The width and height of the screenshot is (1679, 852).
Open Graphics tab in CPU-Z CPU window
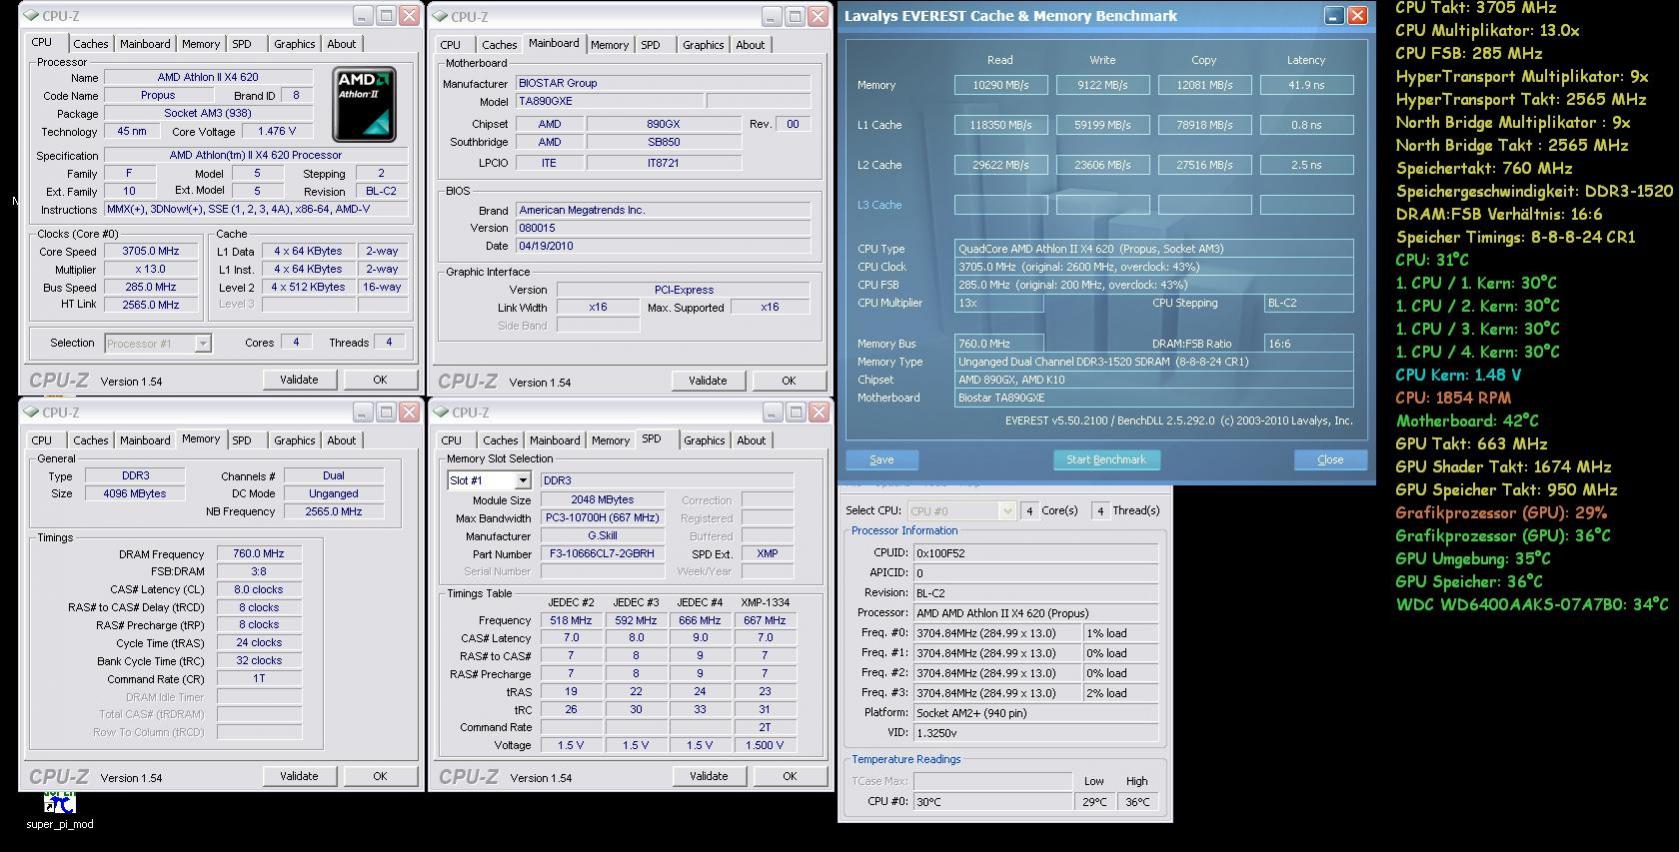click(294, 44)
